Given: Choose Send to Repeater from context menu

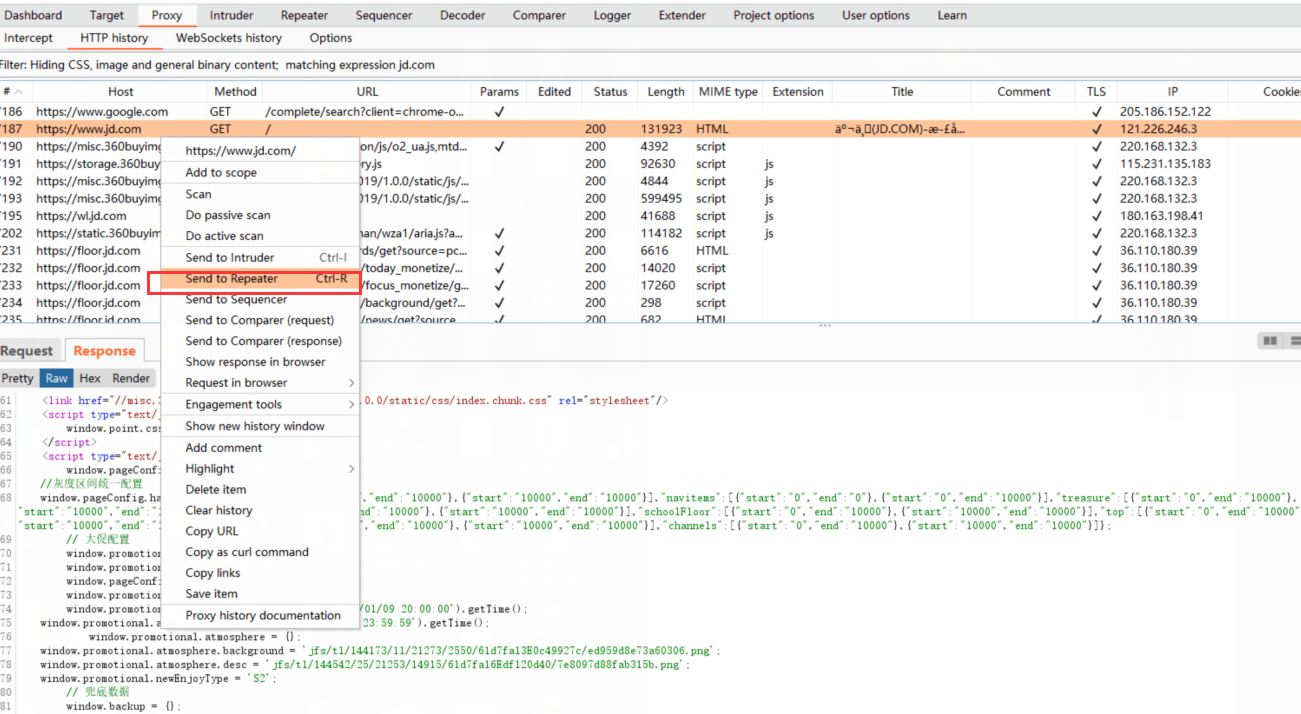Looking at the screenshot, I should click(232, 279).
